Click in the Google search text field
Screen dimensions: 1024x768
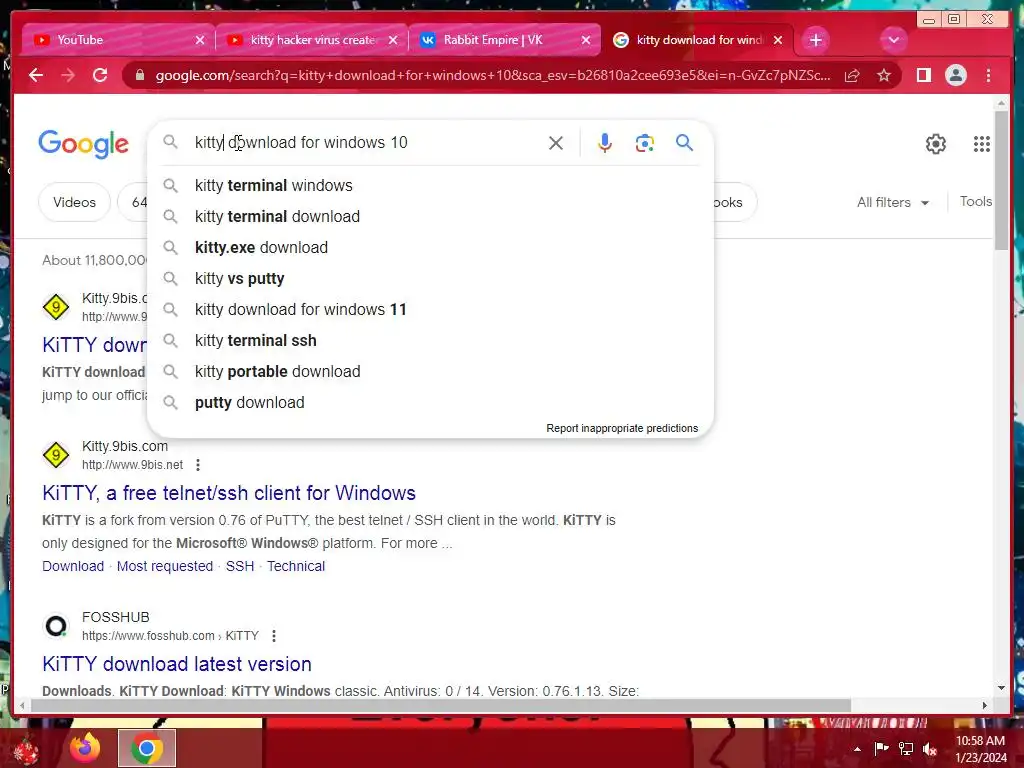(x=366, y=142)
